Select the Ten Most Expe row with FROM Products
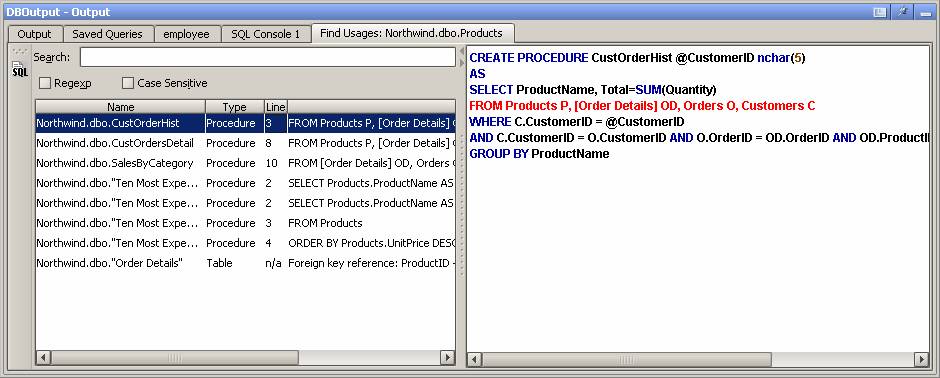The height and width of the screenshot is (378, 940). [245, 223]
